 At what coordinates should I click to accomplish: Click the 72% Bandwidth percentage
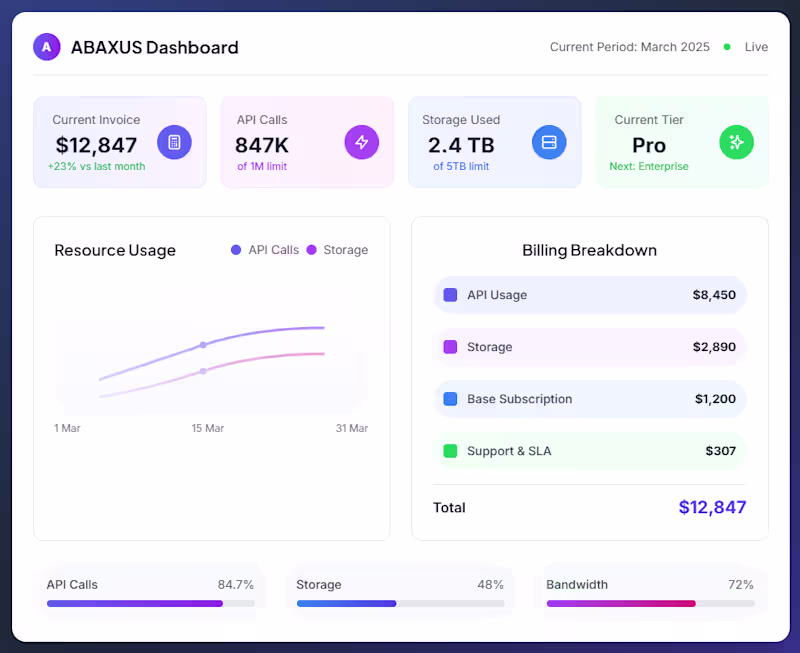click(741, 585)
